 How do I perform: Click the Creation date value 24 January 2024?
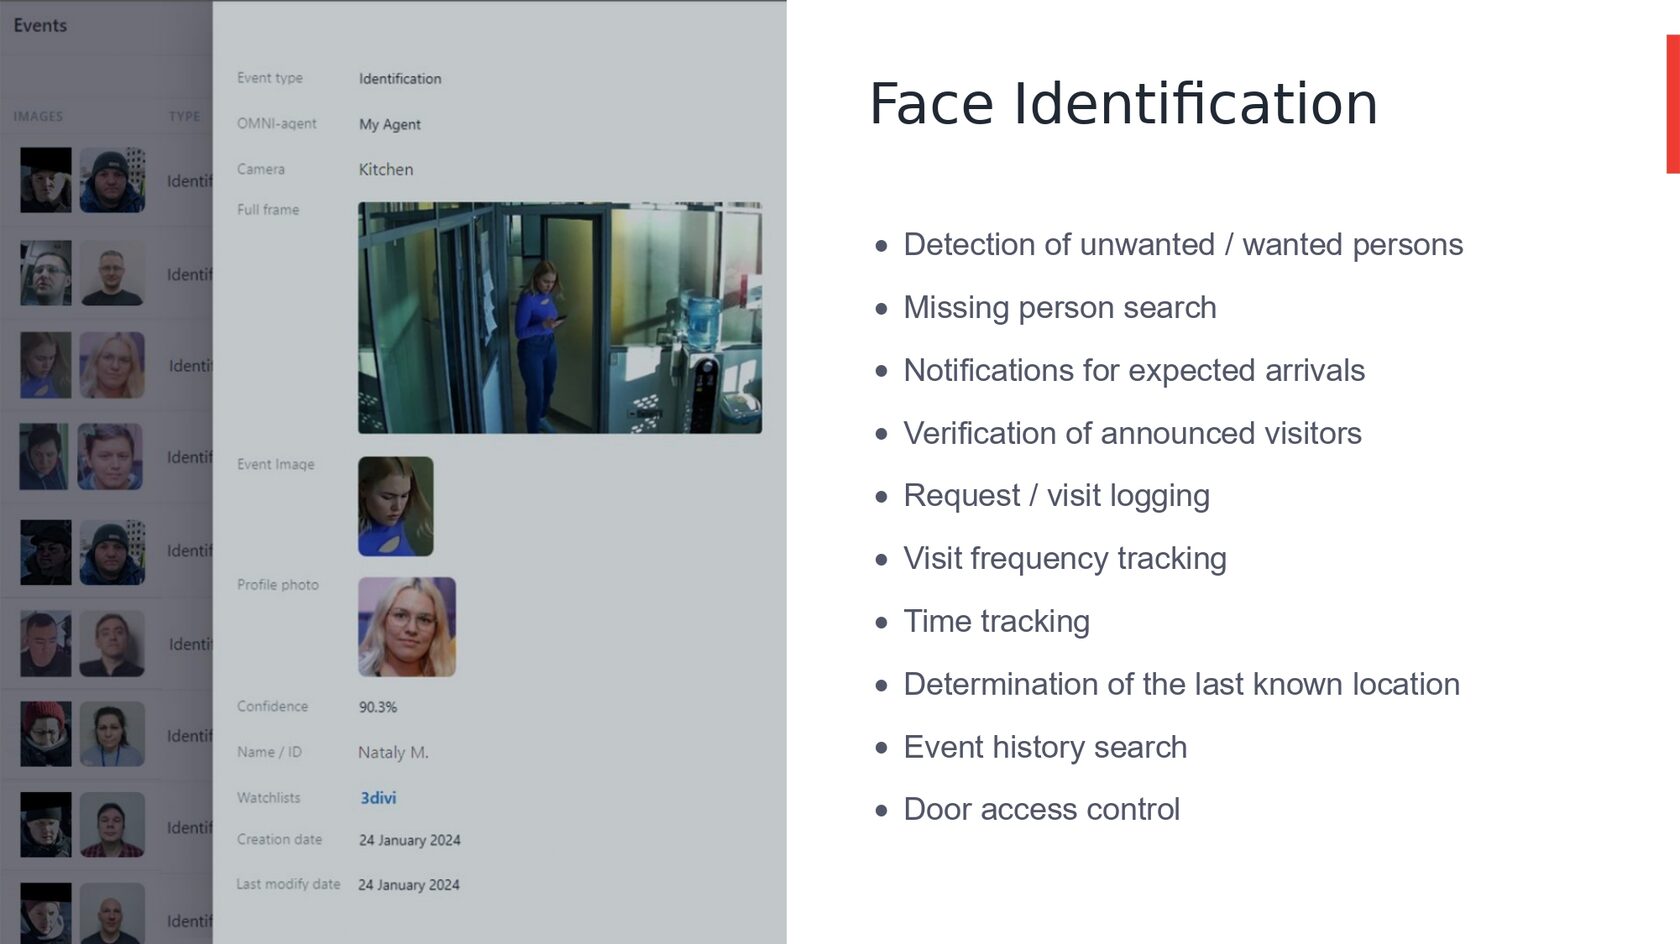tap(410, 840)
